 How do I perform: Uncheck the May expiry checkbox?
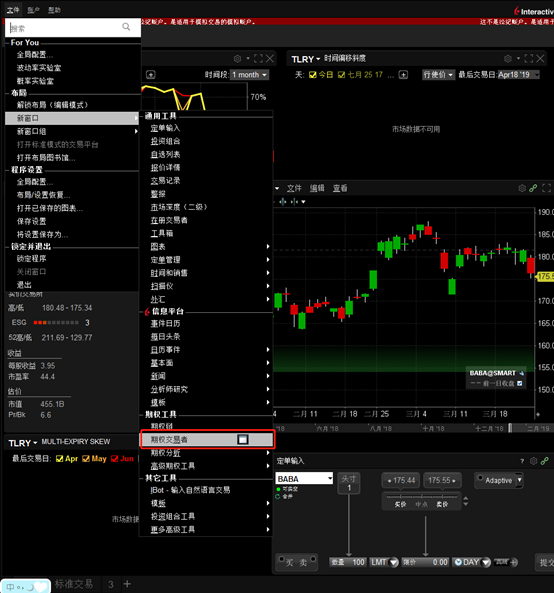click(x=86, y=459)
